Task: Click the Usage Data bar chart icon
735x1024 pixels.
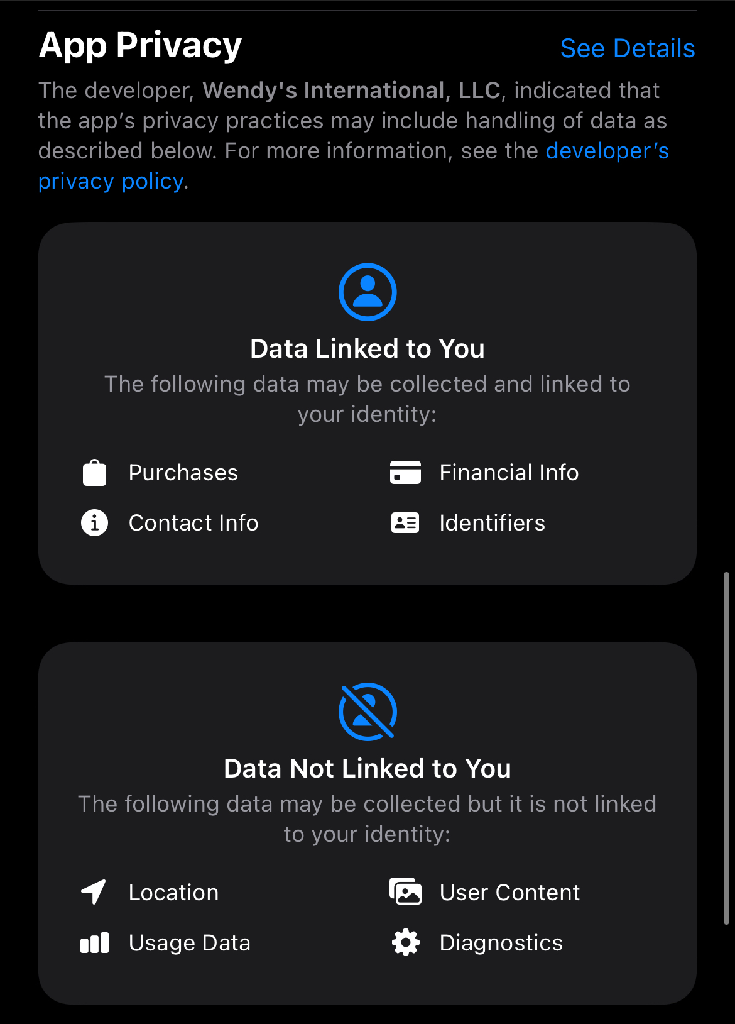Action: point(94,943)
